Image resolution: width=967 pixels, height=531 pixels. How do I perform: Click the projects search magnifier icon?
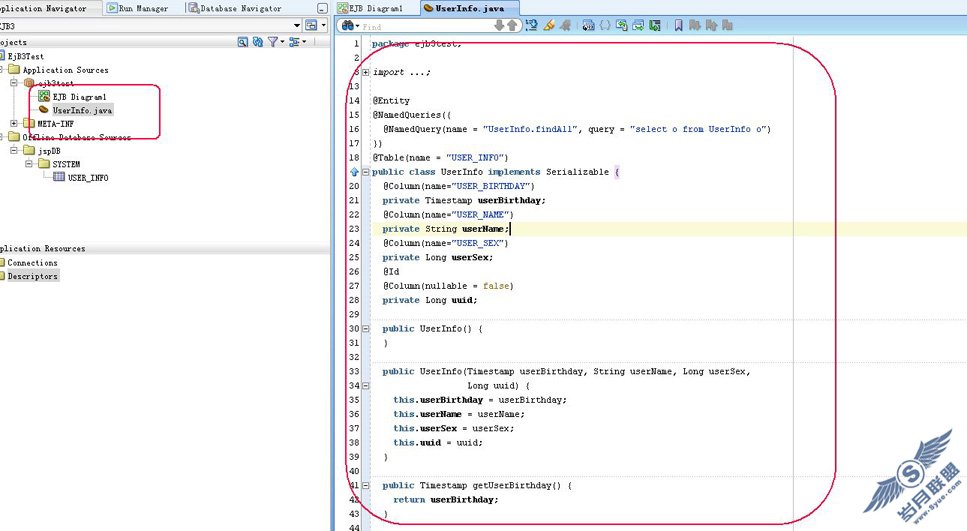pos(242,42)
